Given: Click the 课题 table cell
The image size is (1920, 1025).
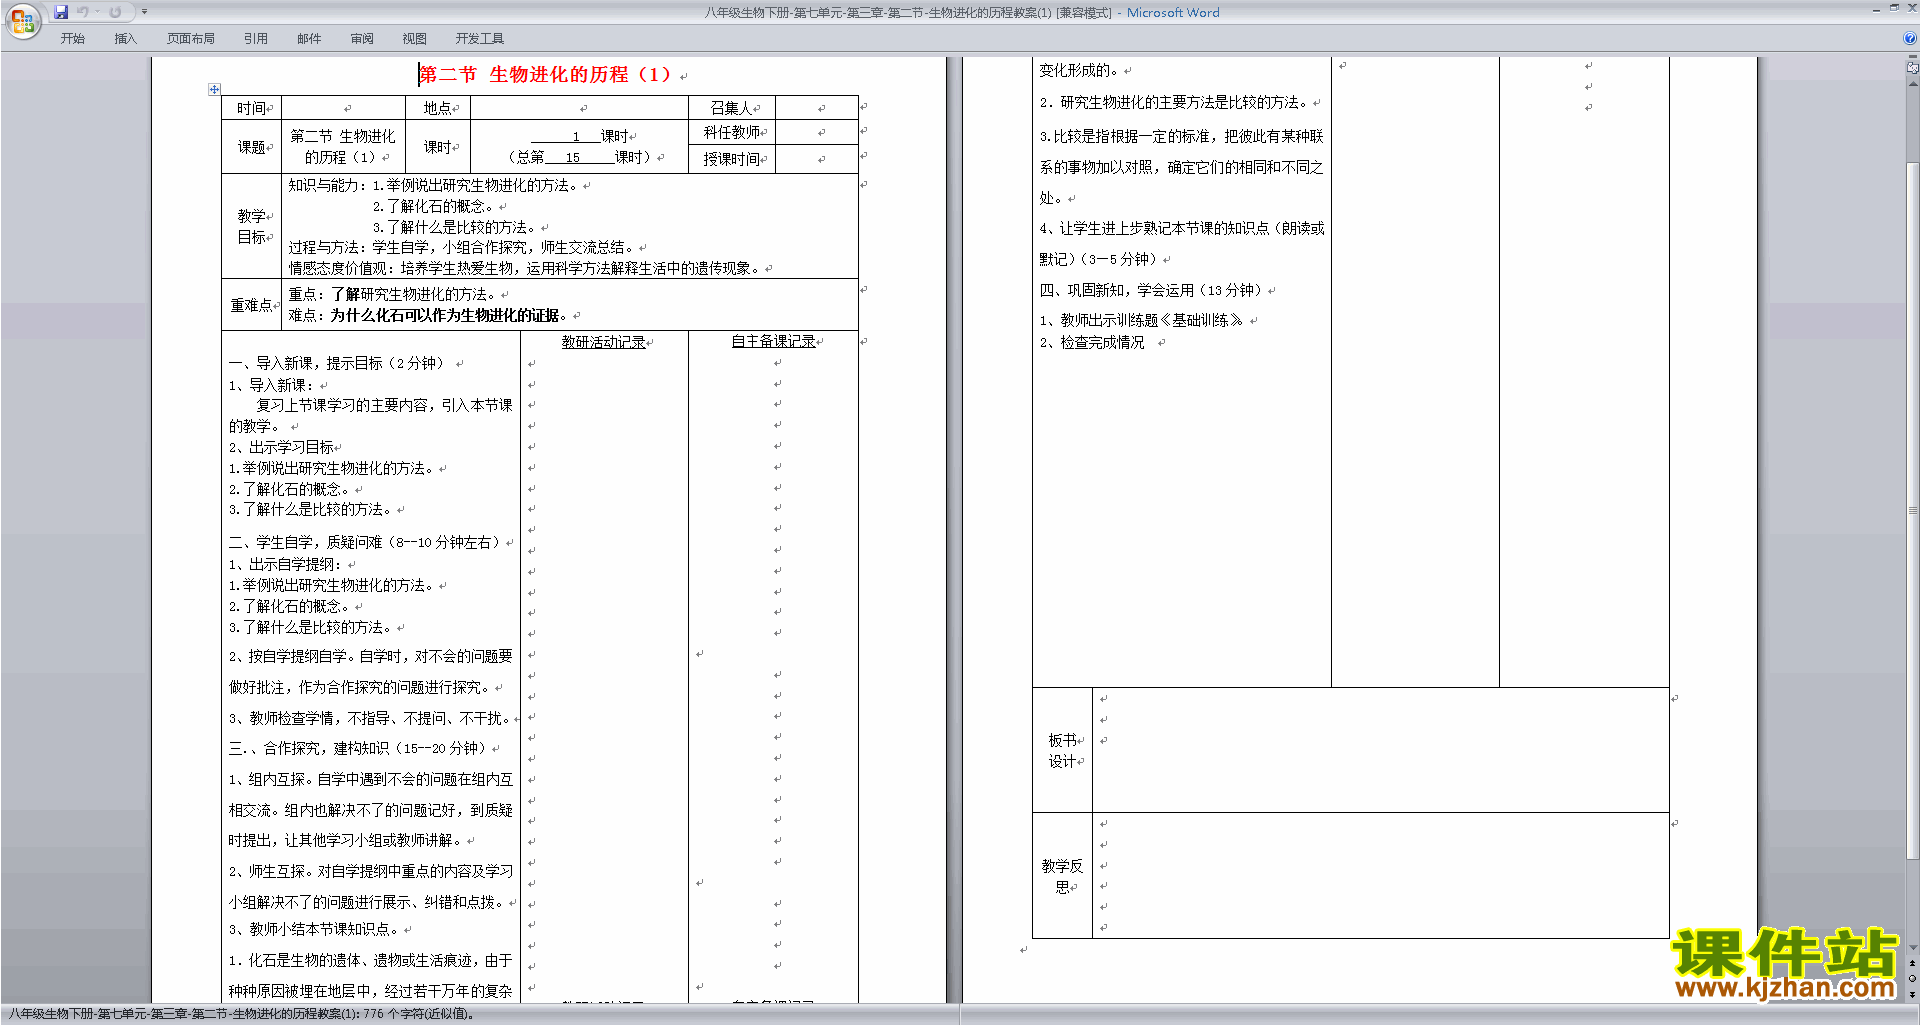Looking at the screenshot, I should [x=252, y=147].
